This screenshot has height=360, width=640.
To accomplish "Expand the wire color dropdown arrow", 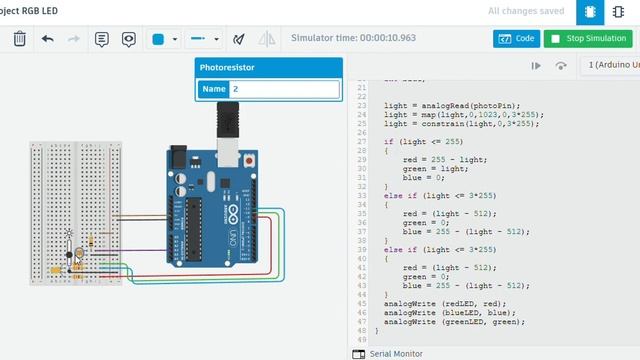I will [x=175, y=39].
